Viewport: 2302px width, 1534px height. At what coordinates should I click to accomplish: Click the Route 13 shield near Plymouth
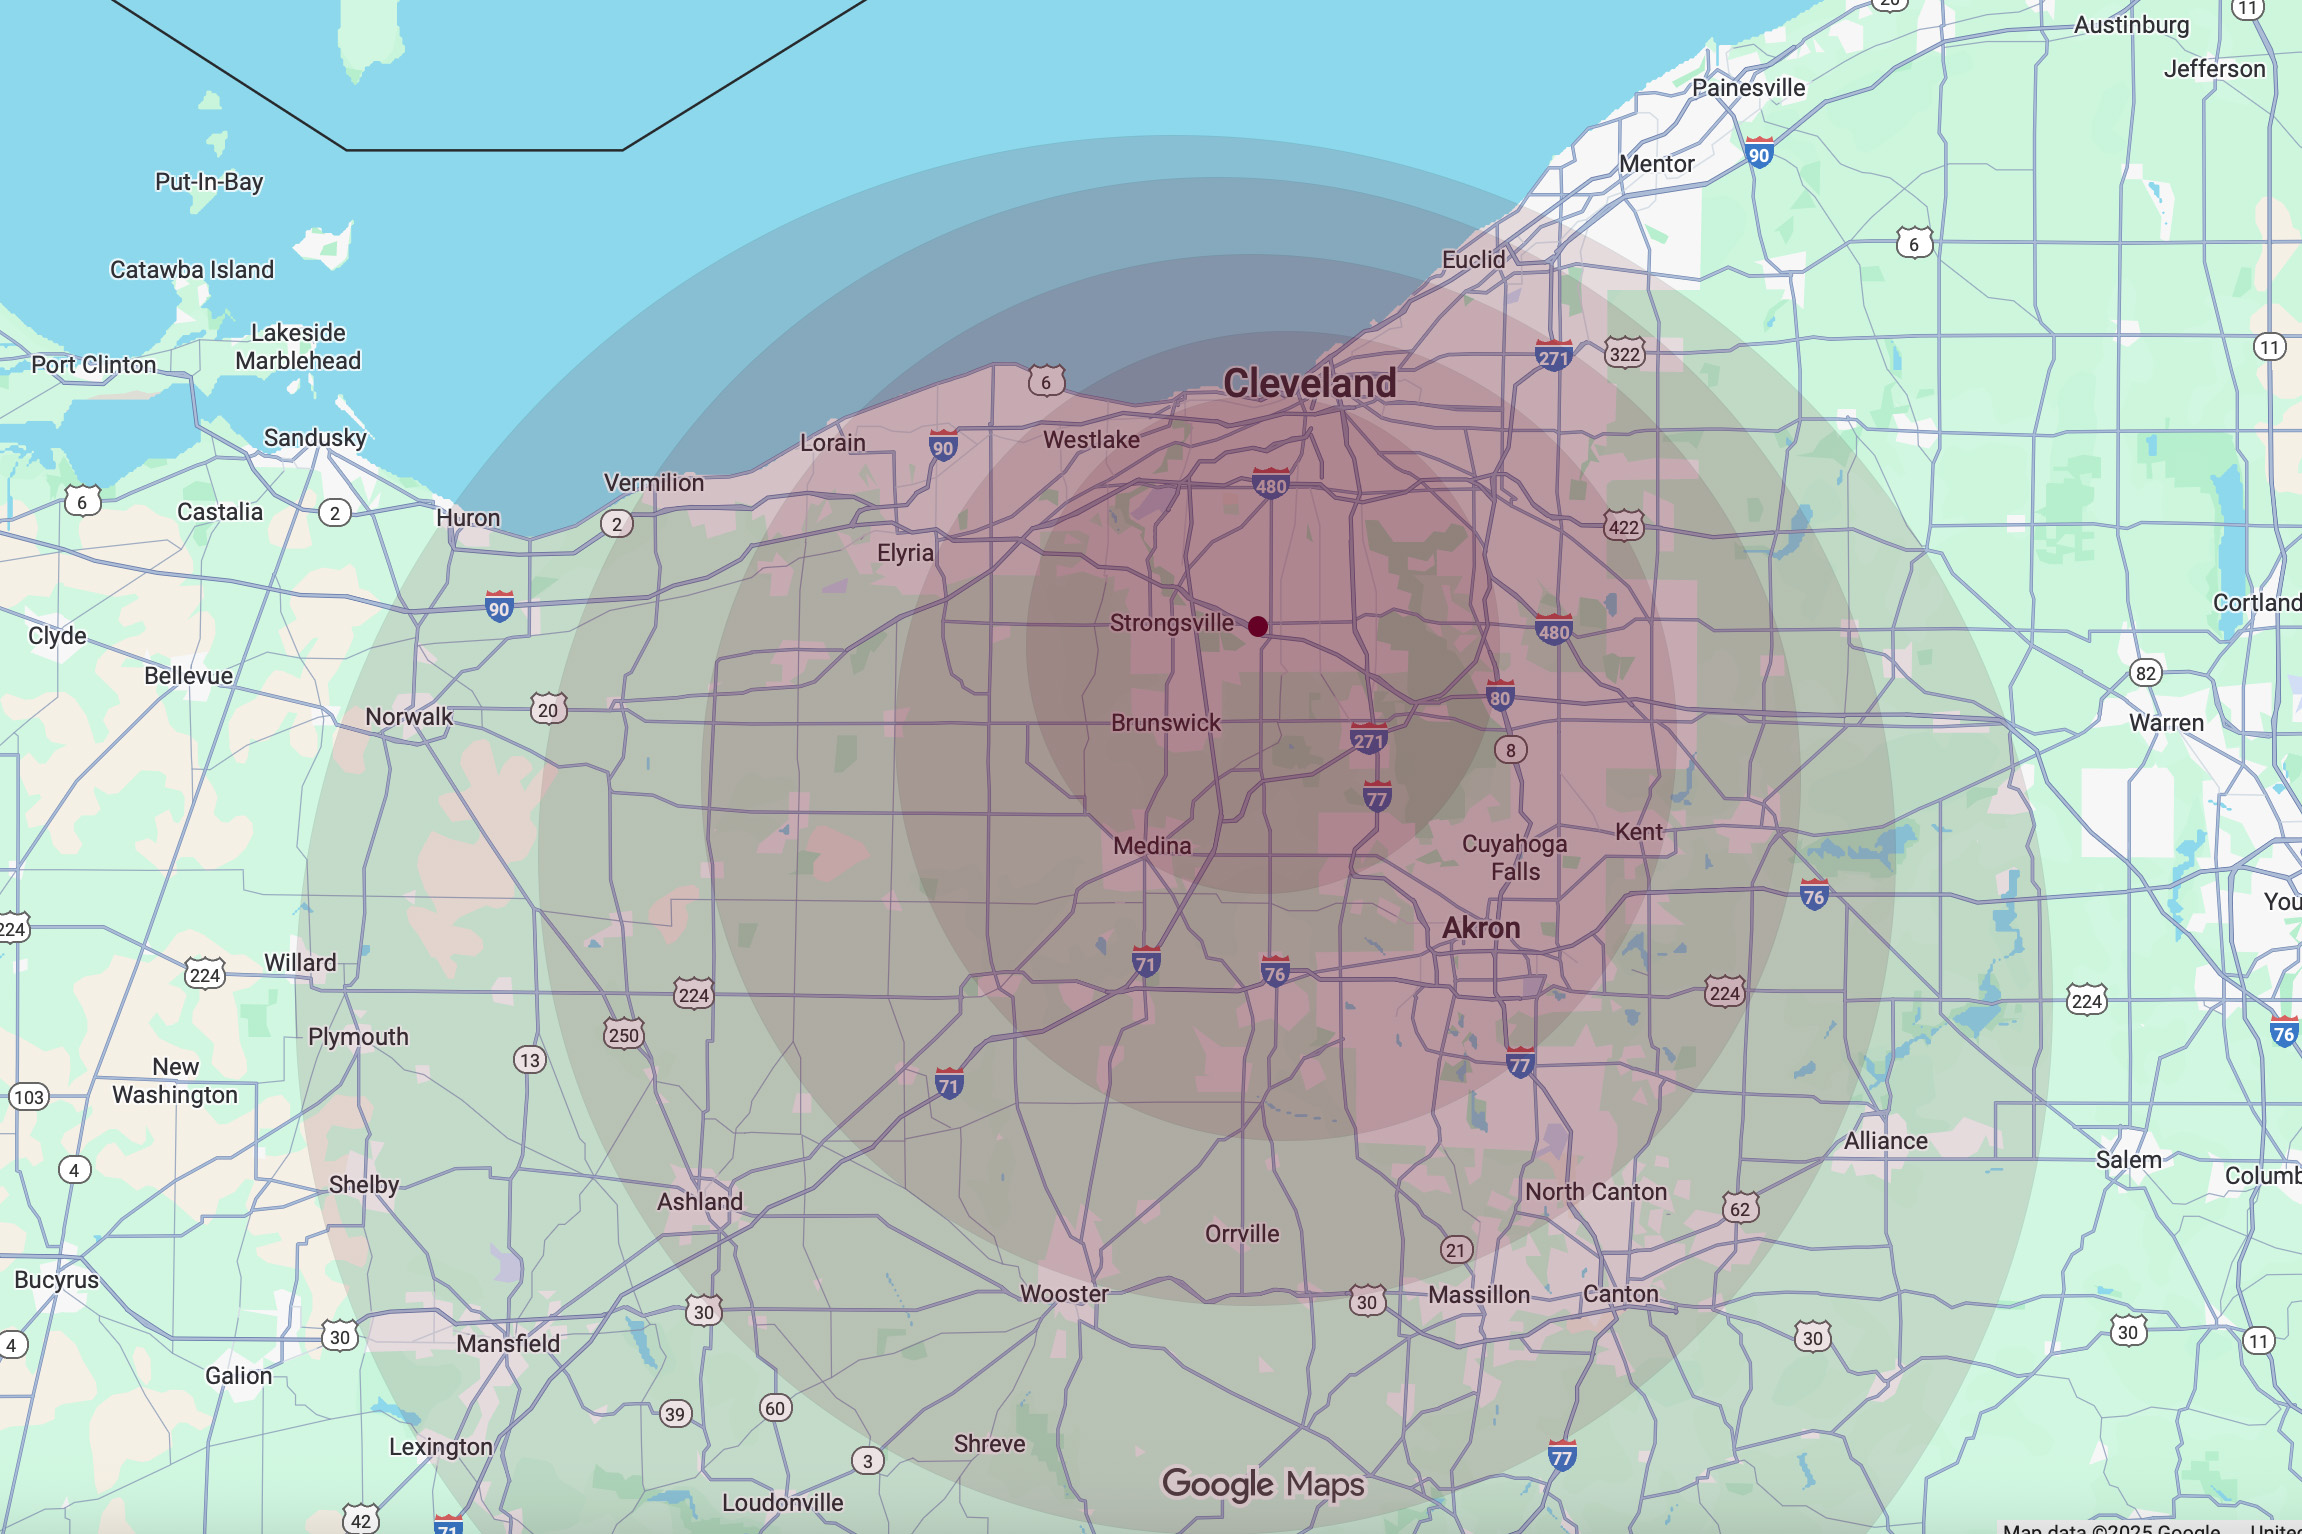pyautogui.click(x=529, y=1060)
